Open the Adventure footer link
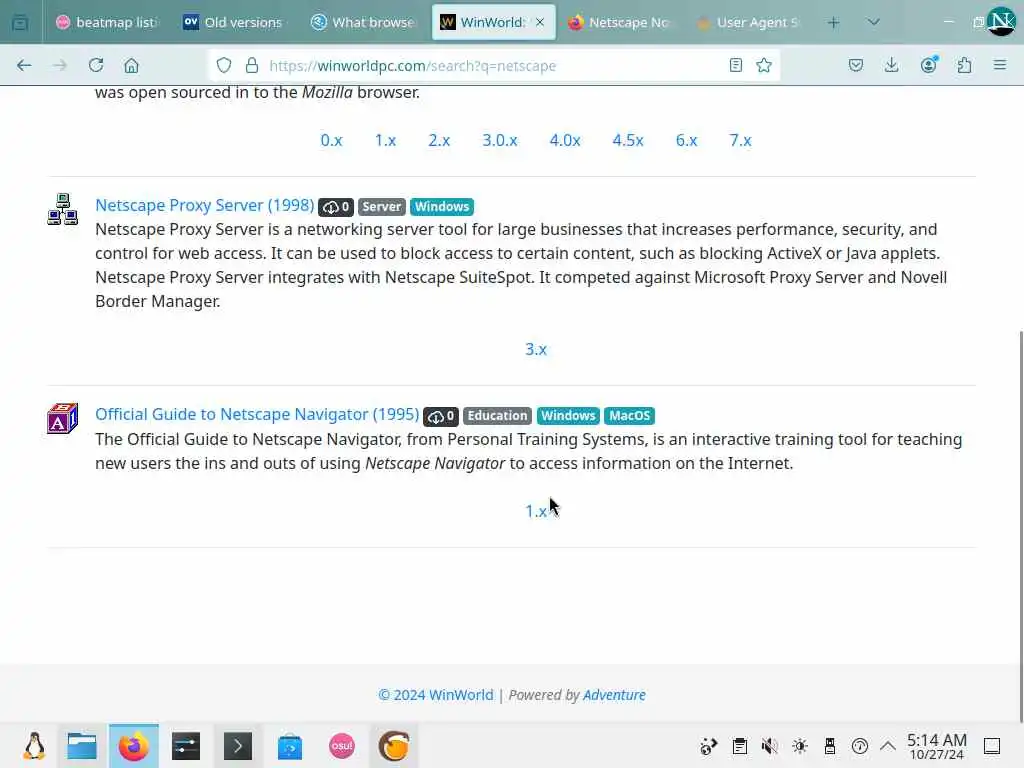 click(x=614, y=695)
